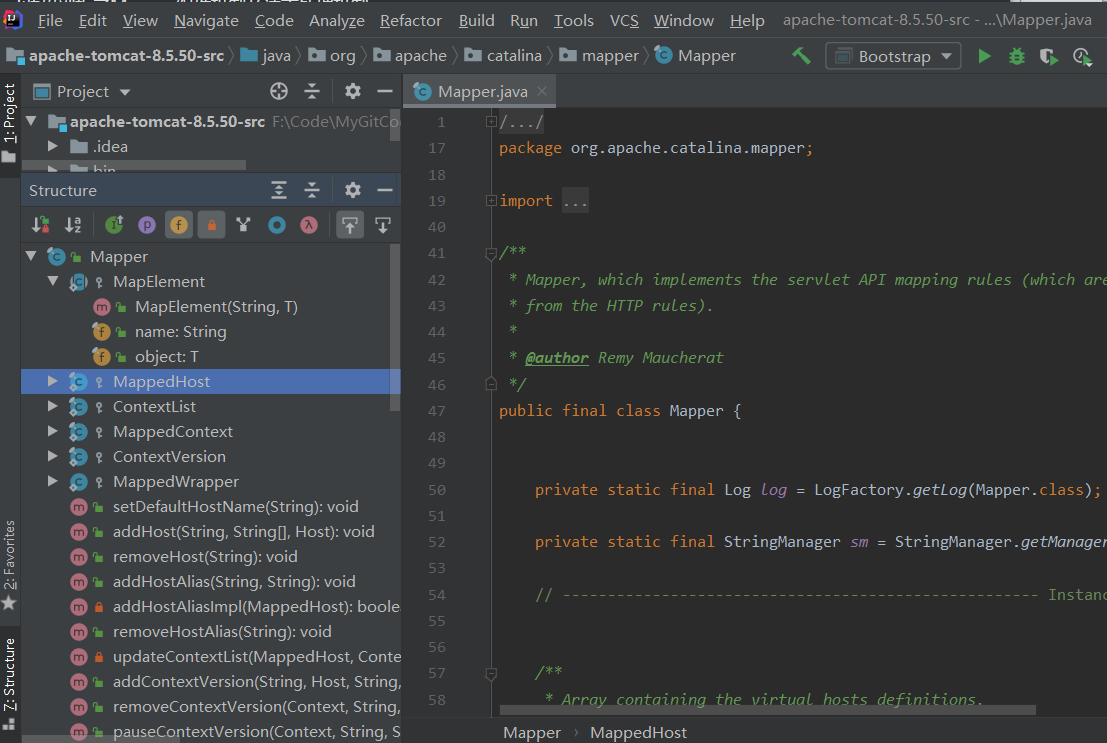Open the File menu
The image size is (1107, 743).
tap(50, 20)
